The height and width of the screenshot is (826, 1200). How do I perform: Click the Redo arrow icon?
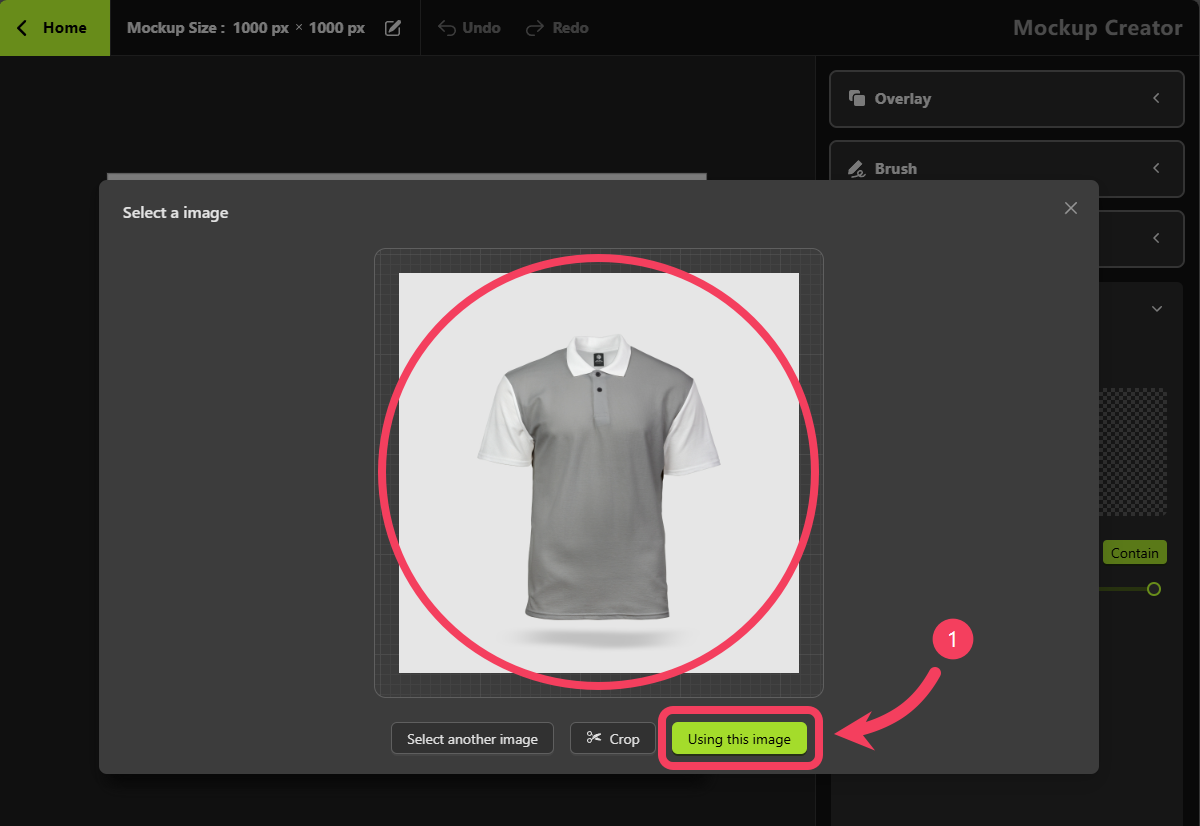pyautogui.click(x=535, y=28)
